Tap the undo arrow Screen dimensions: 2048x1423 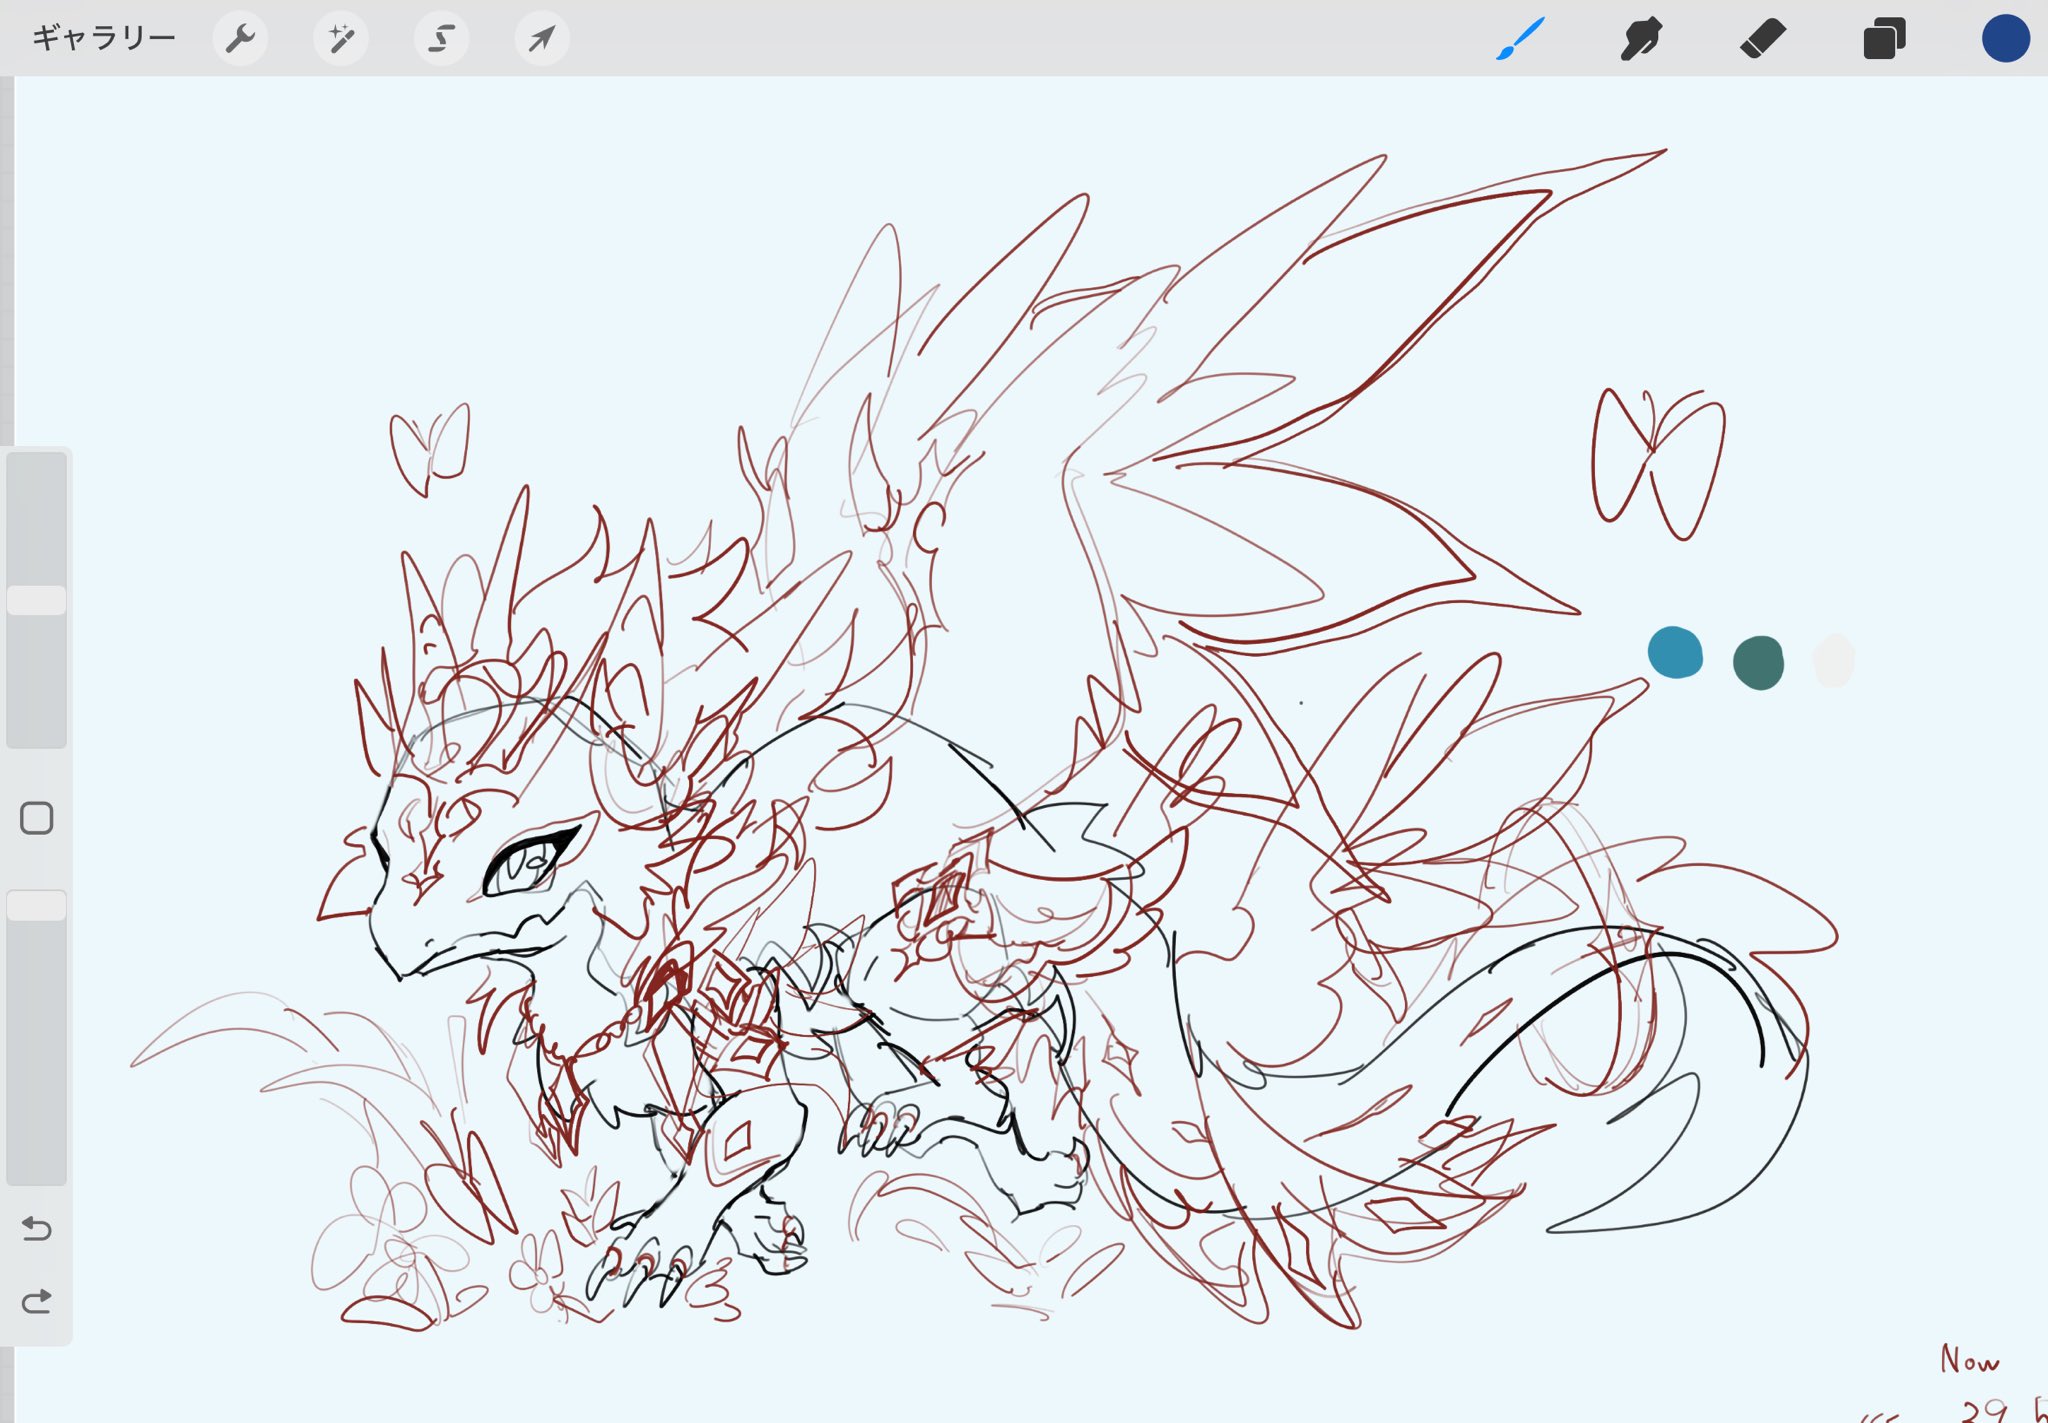[x=37, y=1228]
